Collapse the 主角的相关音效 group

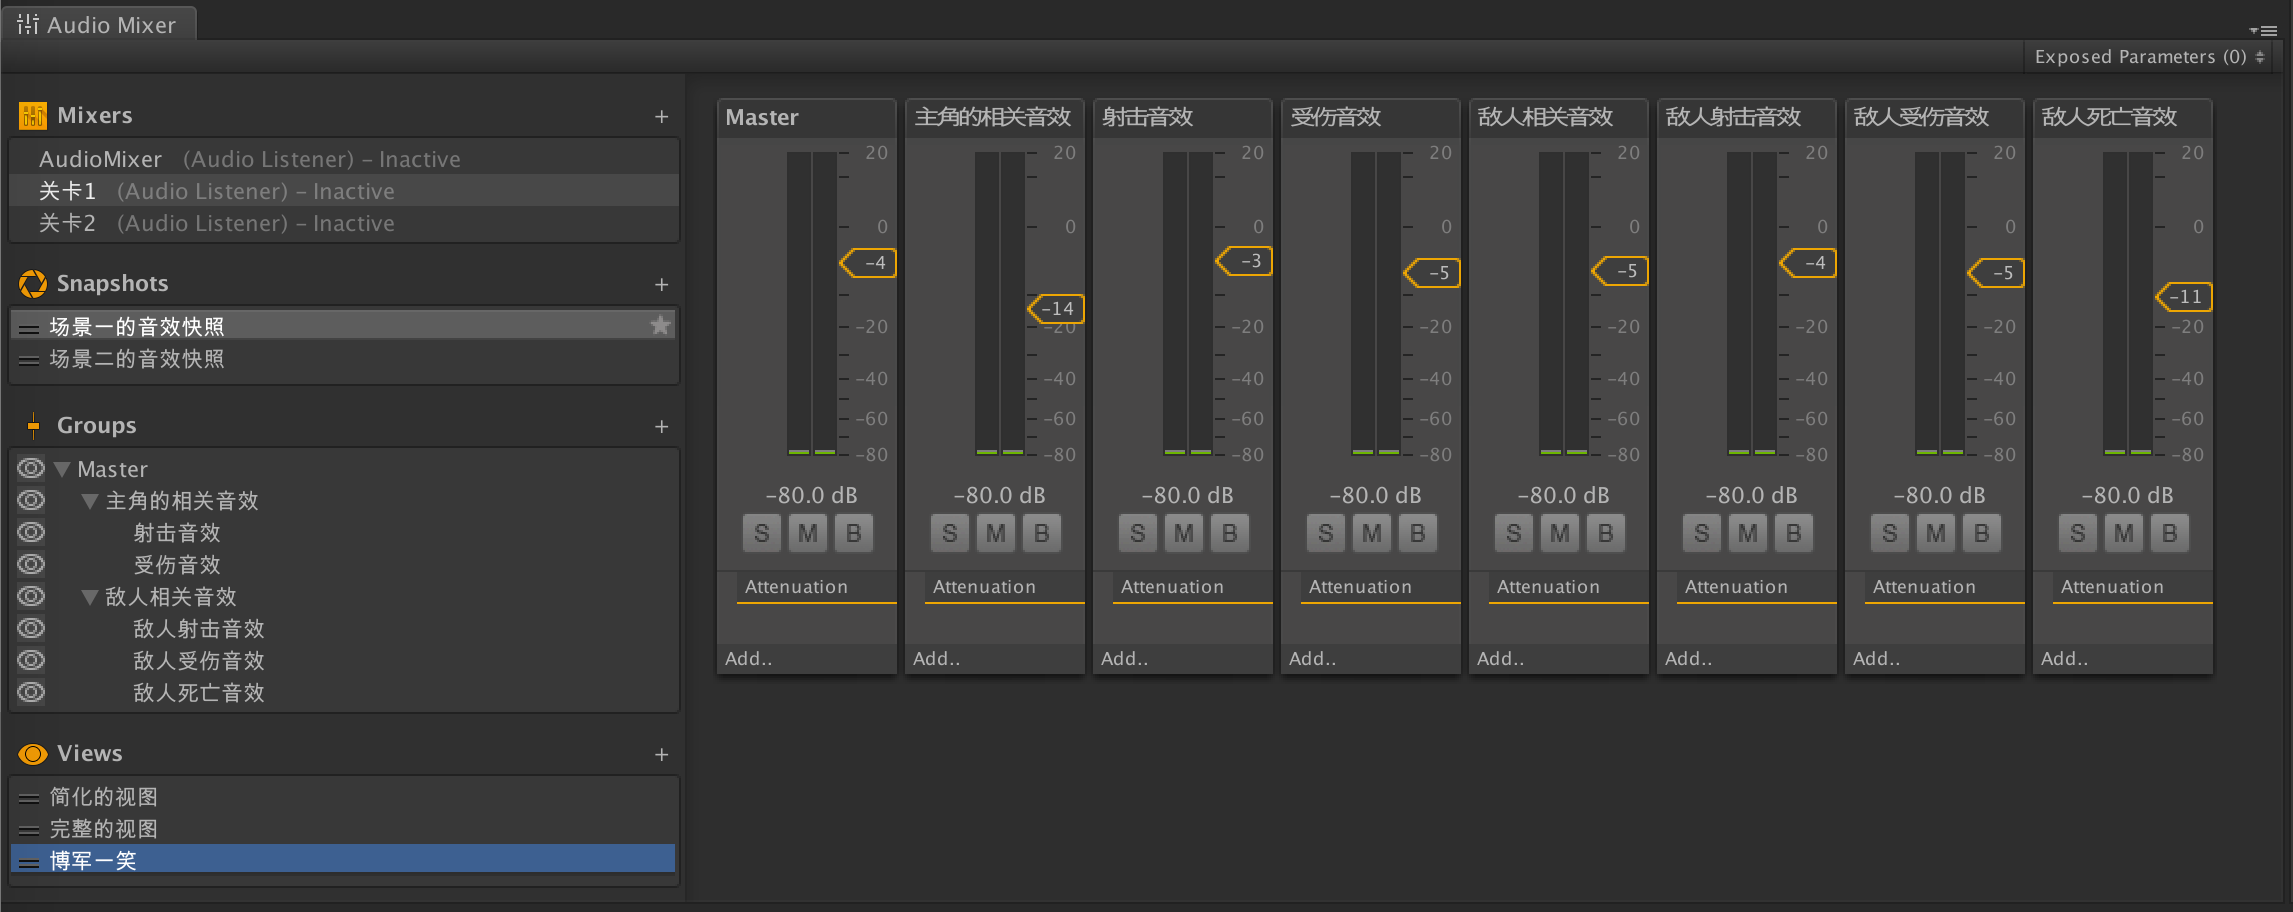click(x=90, y=501)
